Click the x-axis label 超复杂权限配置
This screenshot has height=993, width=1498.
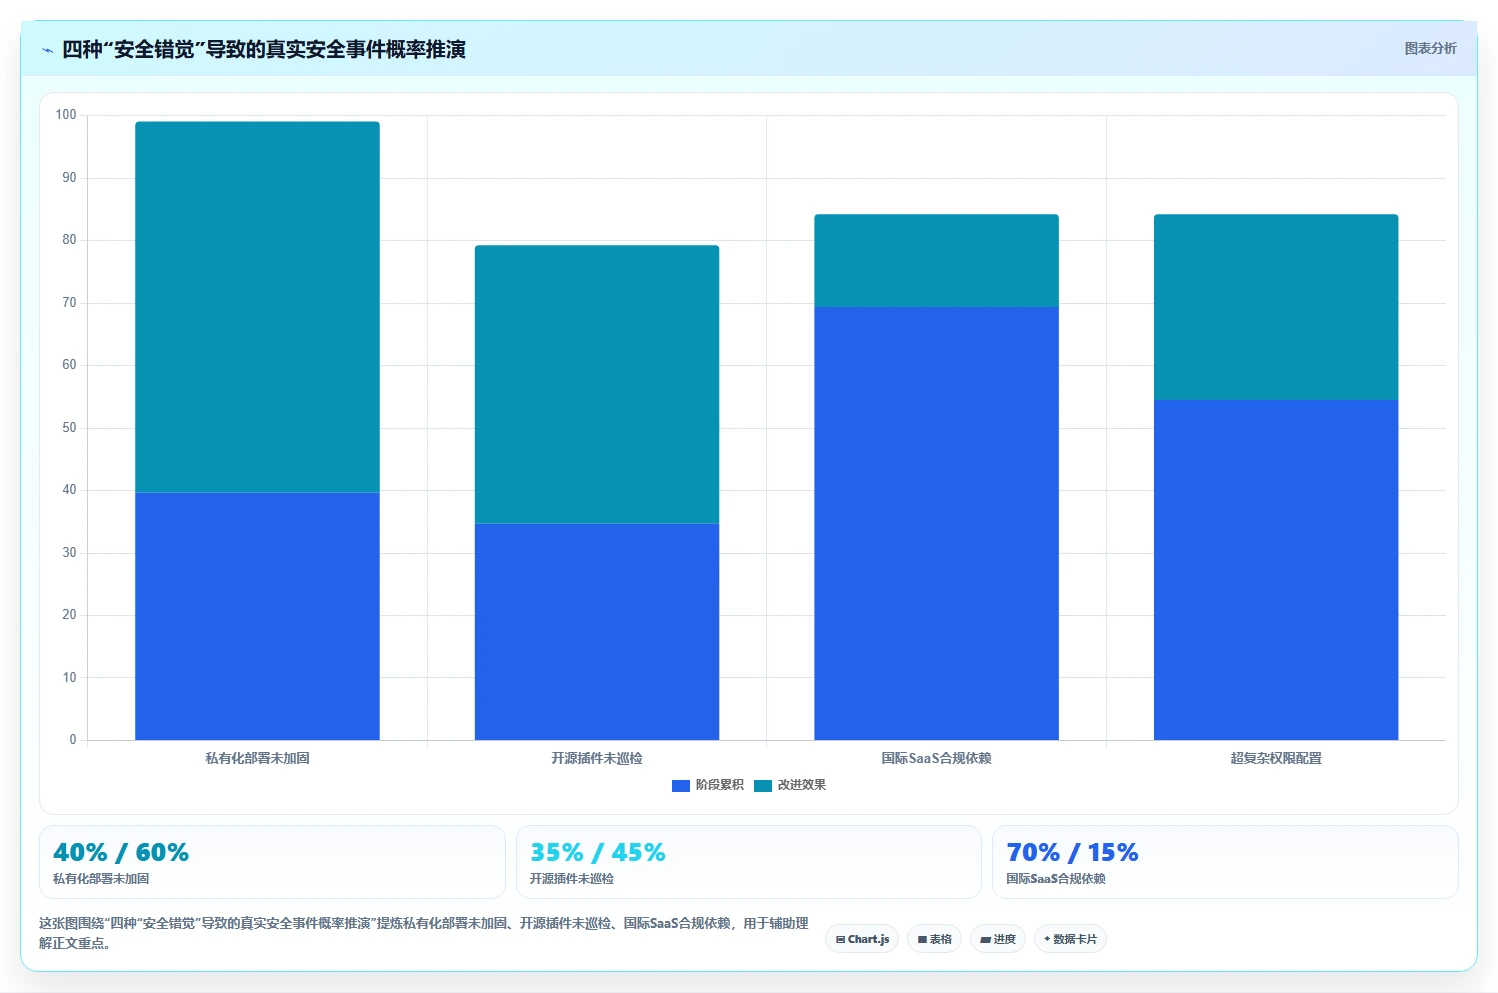(x=1276, y=758)
